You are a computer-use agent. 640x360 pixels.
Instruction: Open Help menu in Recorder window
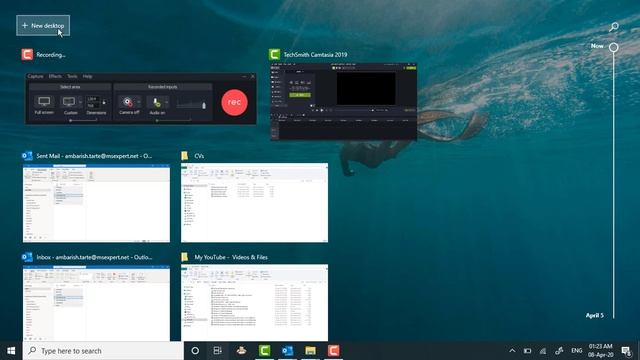click(x=87, y=76)
